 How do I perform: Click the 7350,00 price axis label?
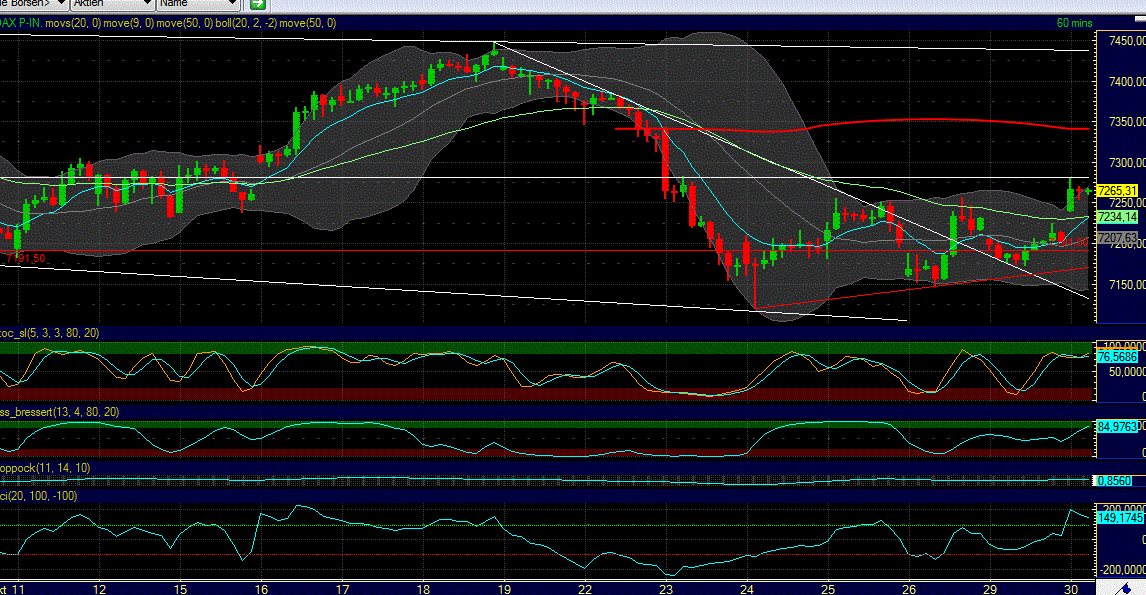[1127, 122]
